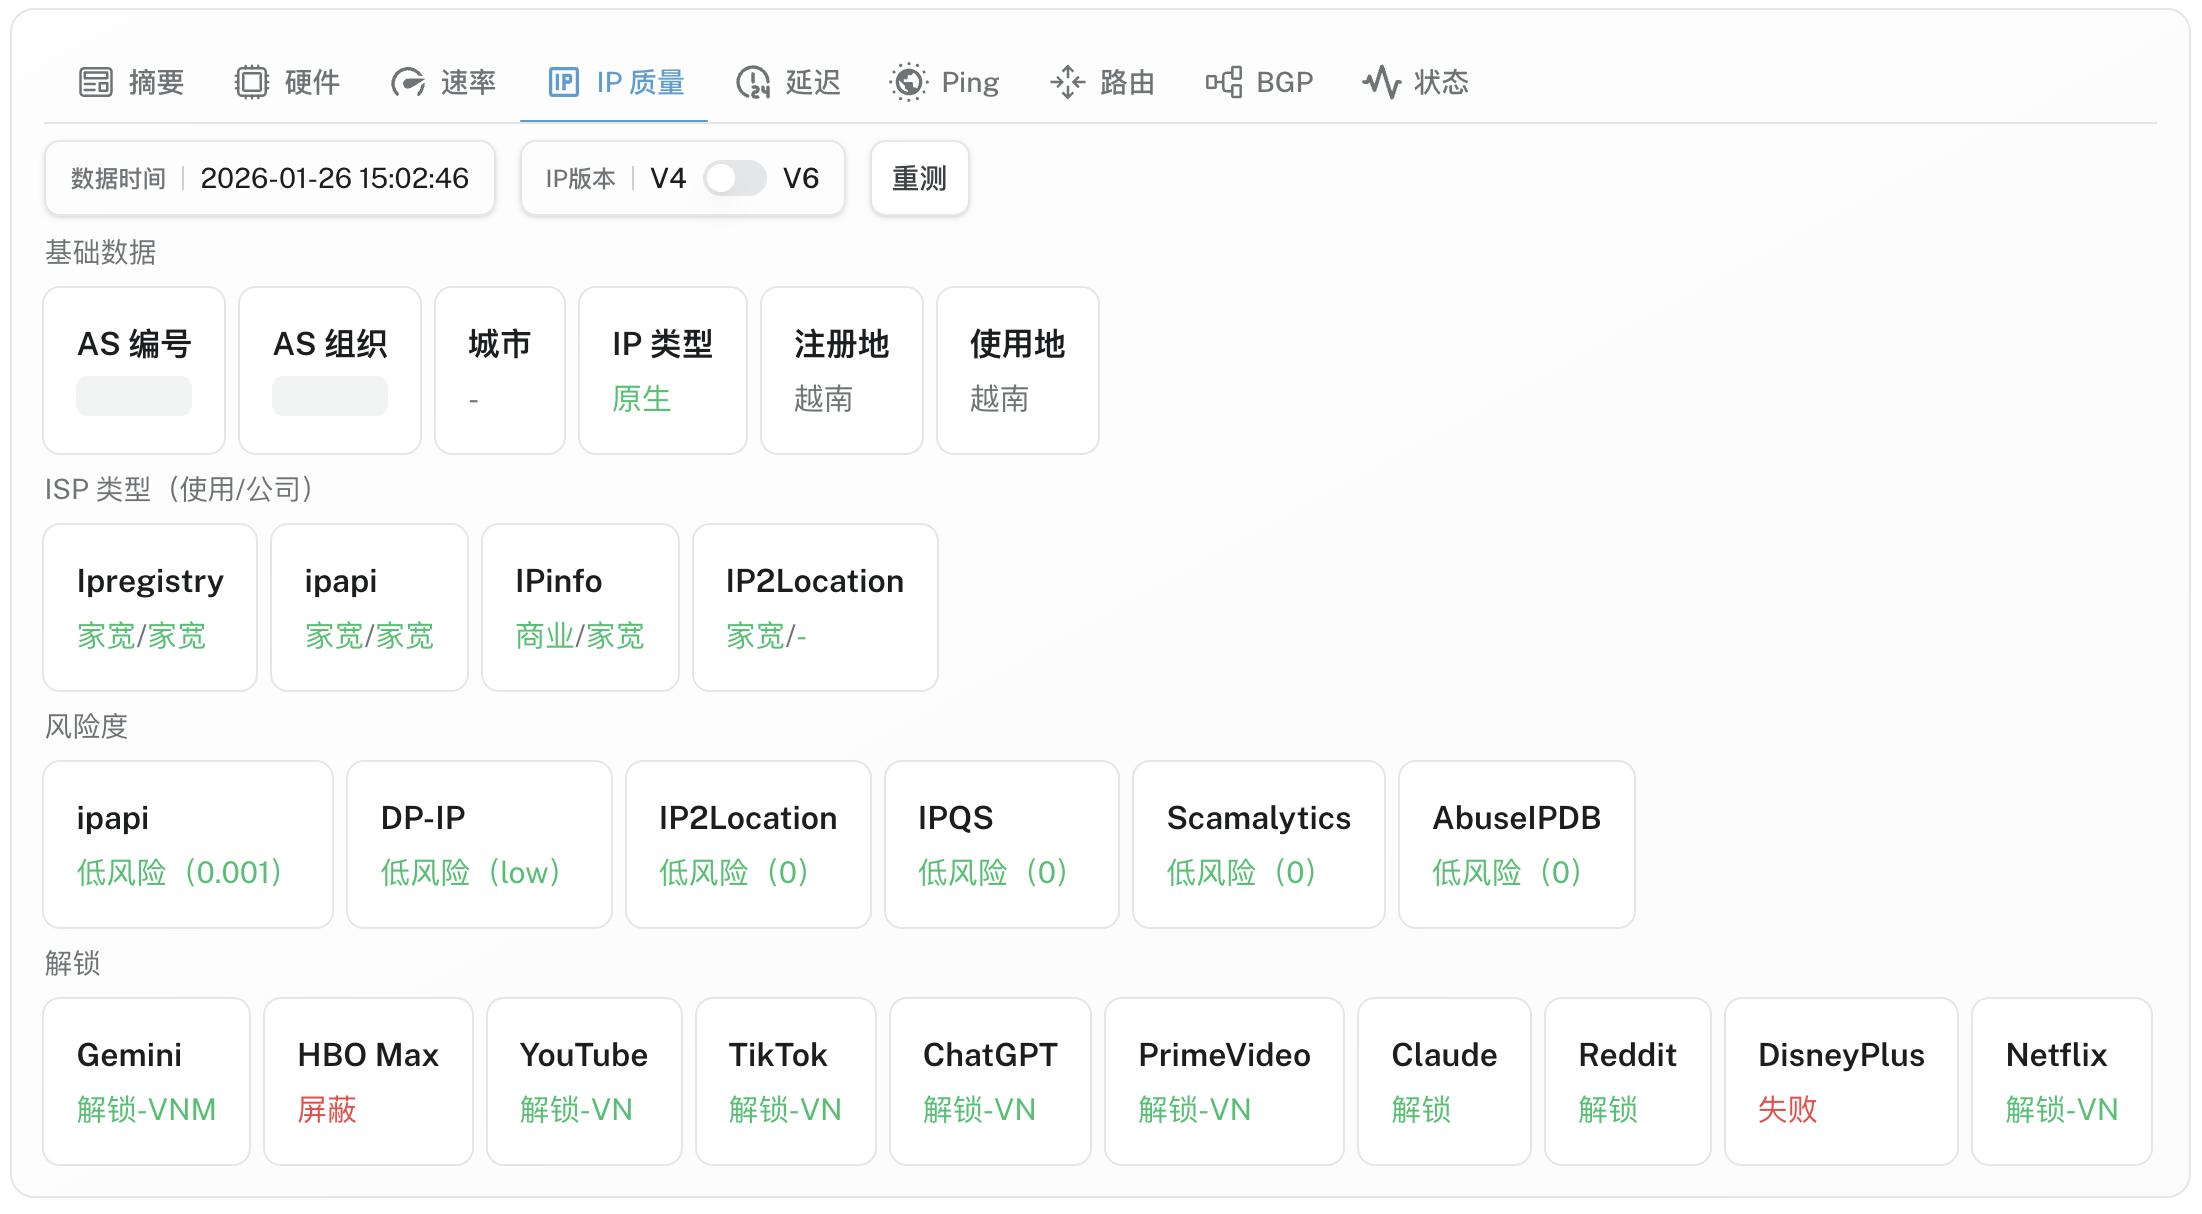Click the blue IP badge icon on IP 质量 tab

point(564,81)
